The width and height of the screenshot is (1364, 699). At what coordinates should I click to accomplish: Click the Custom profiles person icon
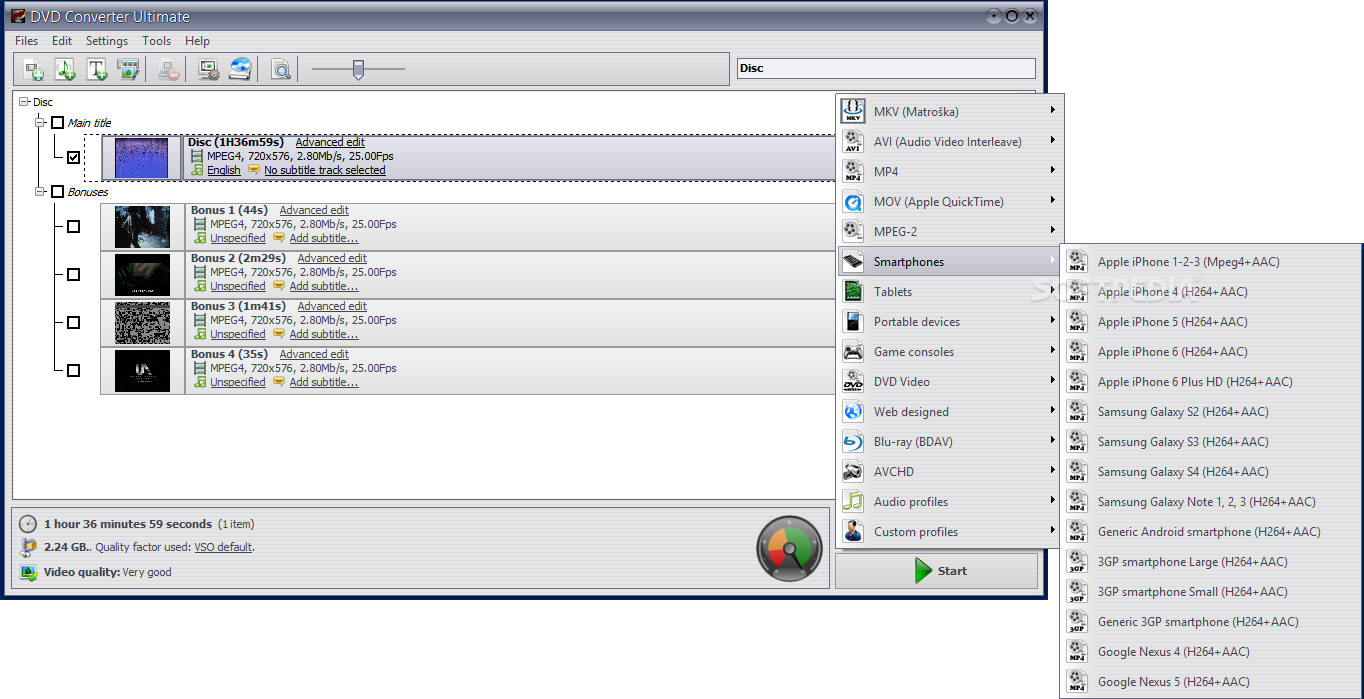[853, 531]
